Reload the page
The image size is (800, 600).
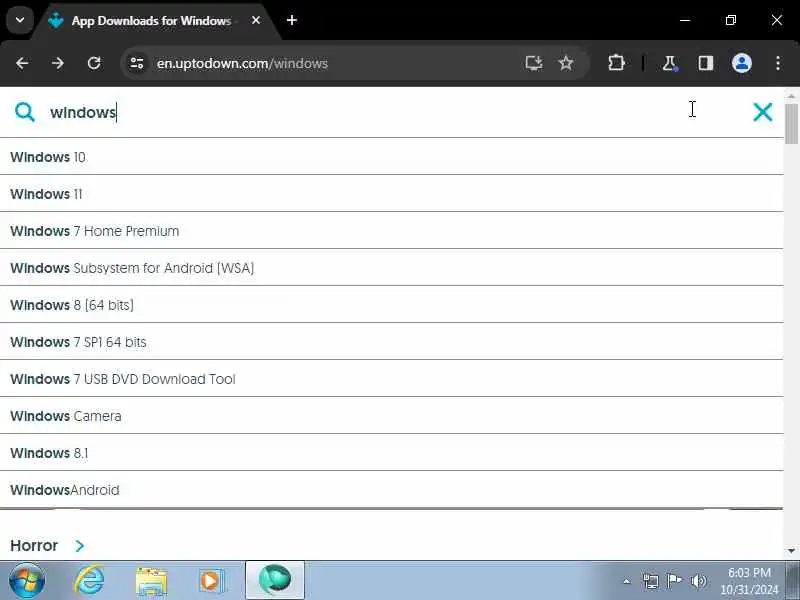(x=94, y=63)
